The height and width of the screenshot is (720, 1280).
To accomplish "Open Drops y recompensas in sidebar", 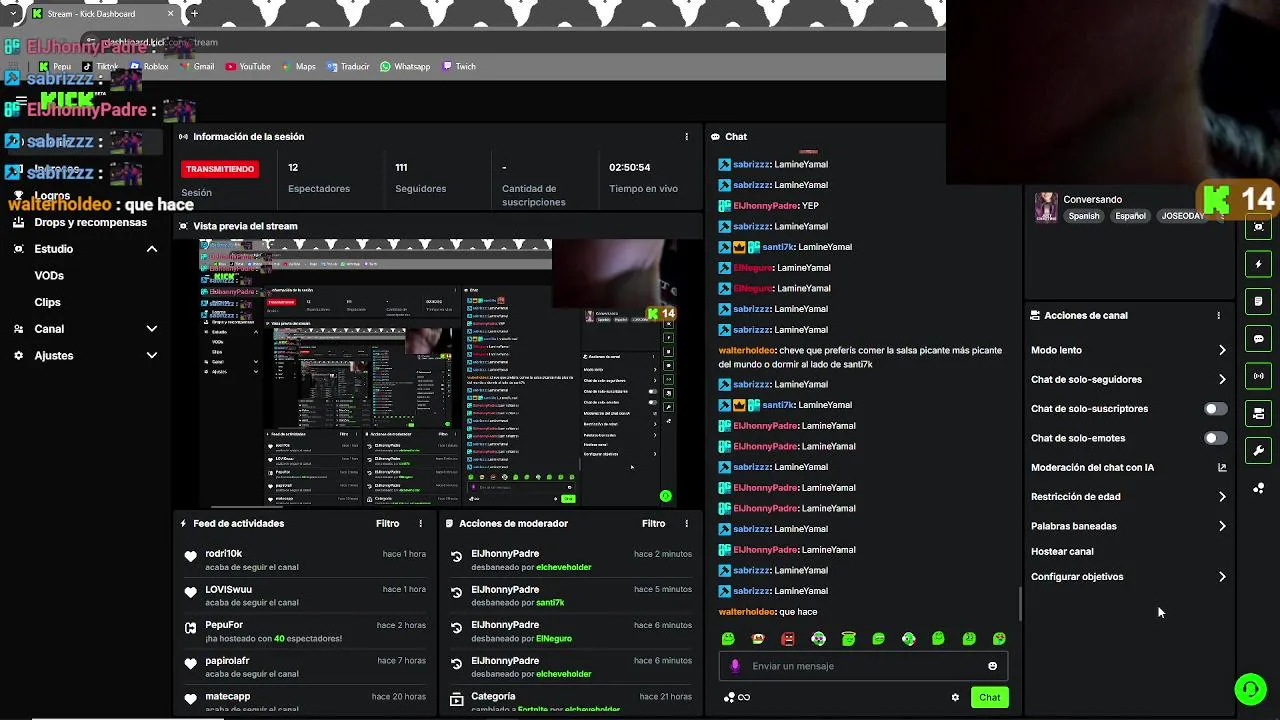I will coord(90,222).
